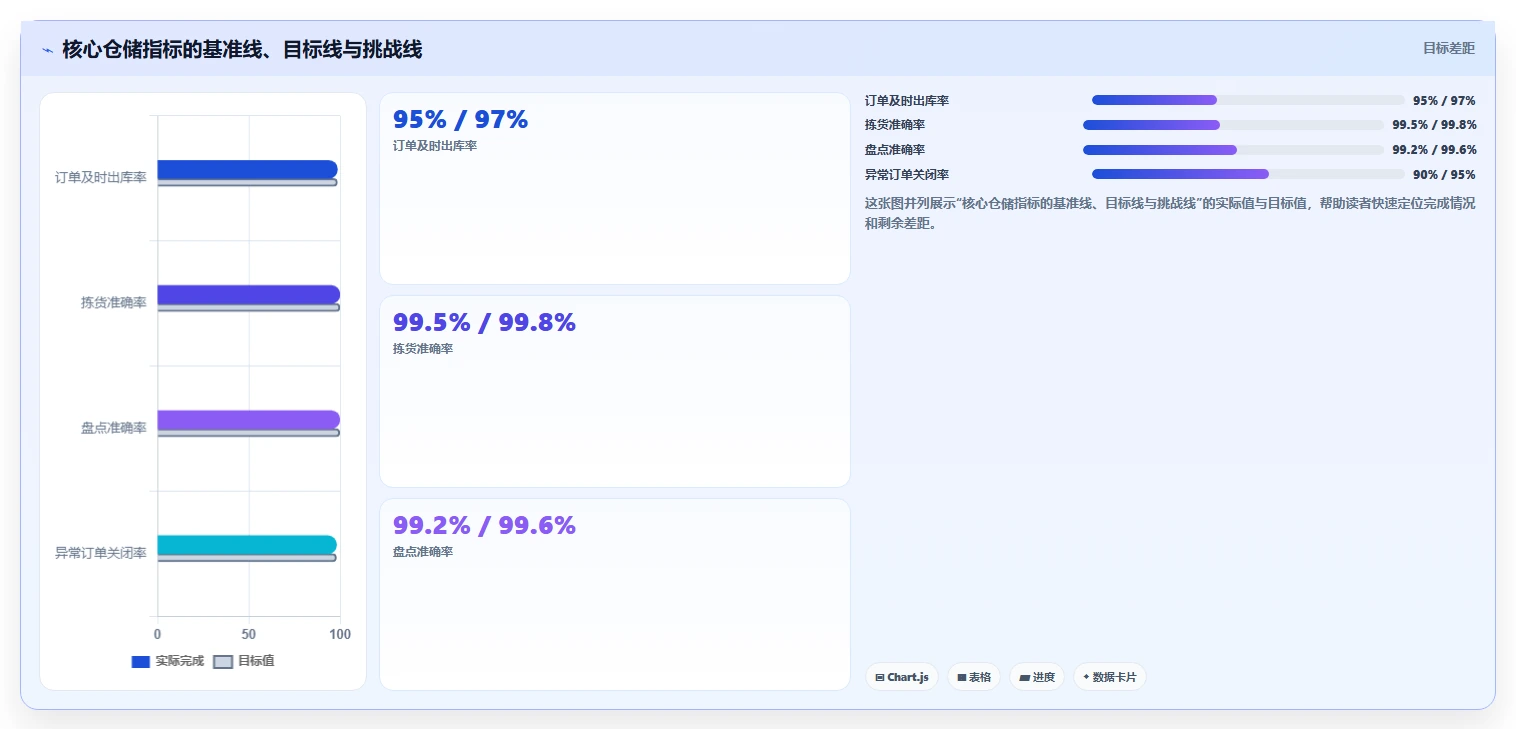This screenshot has height=729, width=1516.
Task: Click the 盘点准确率 axis label on the chart
Action: point(114,427)
